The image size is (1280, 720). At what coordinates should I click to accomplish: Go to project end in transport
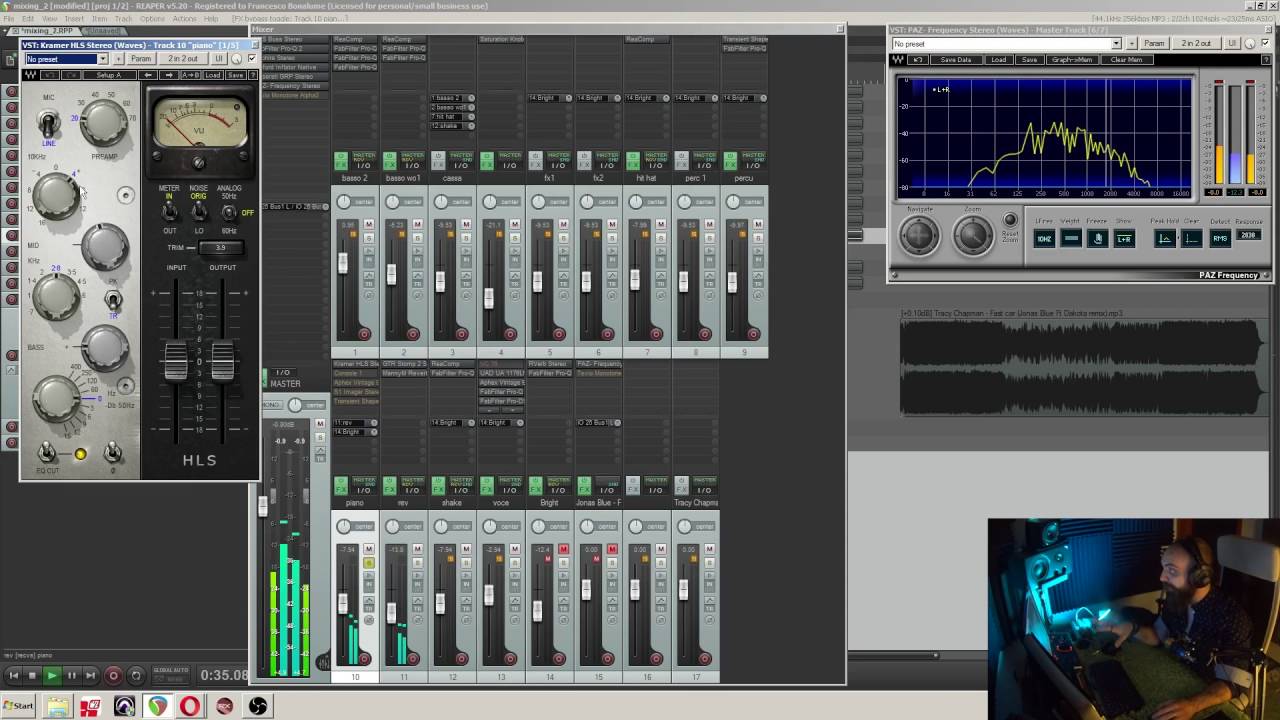tap(90, 676)
